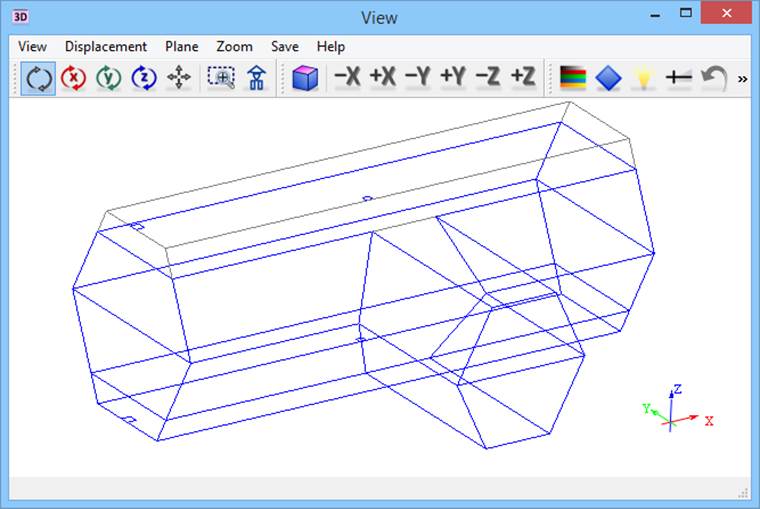This screenshot has height=509, width=760.
Task: Expand the toolbar overflow chevron
Action: click(742, 79)
